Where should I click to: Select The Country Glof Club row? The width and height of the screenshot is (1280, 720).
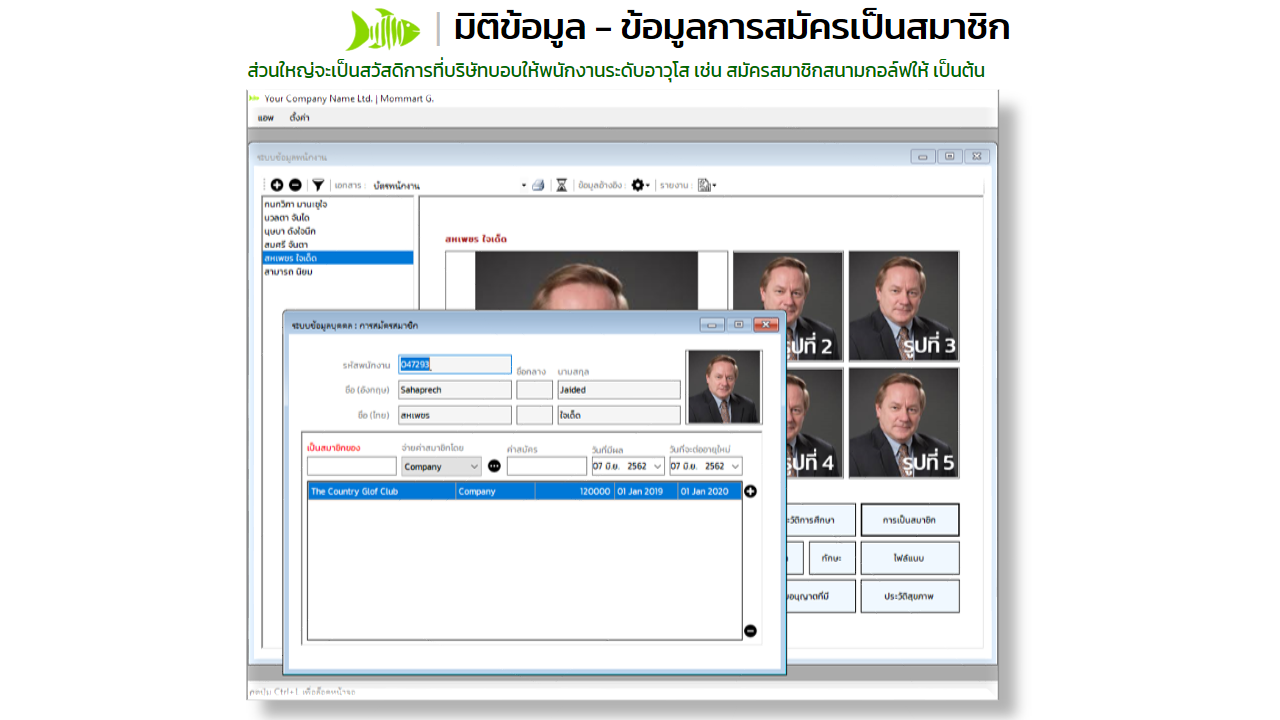525,491
